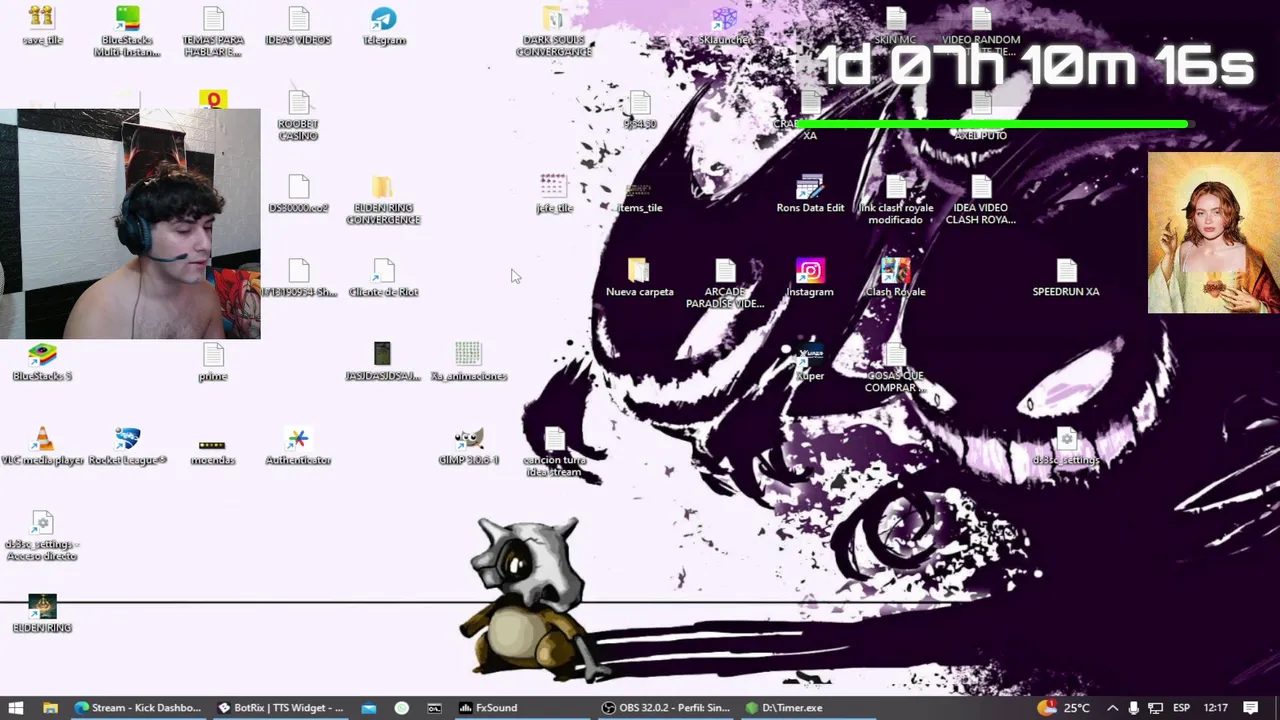The height and width of the screenshot is (720, 1280).
Task: Select the prime text file
Action: pyautogui.click(x=213, y=362)
